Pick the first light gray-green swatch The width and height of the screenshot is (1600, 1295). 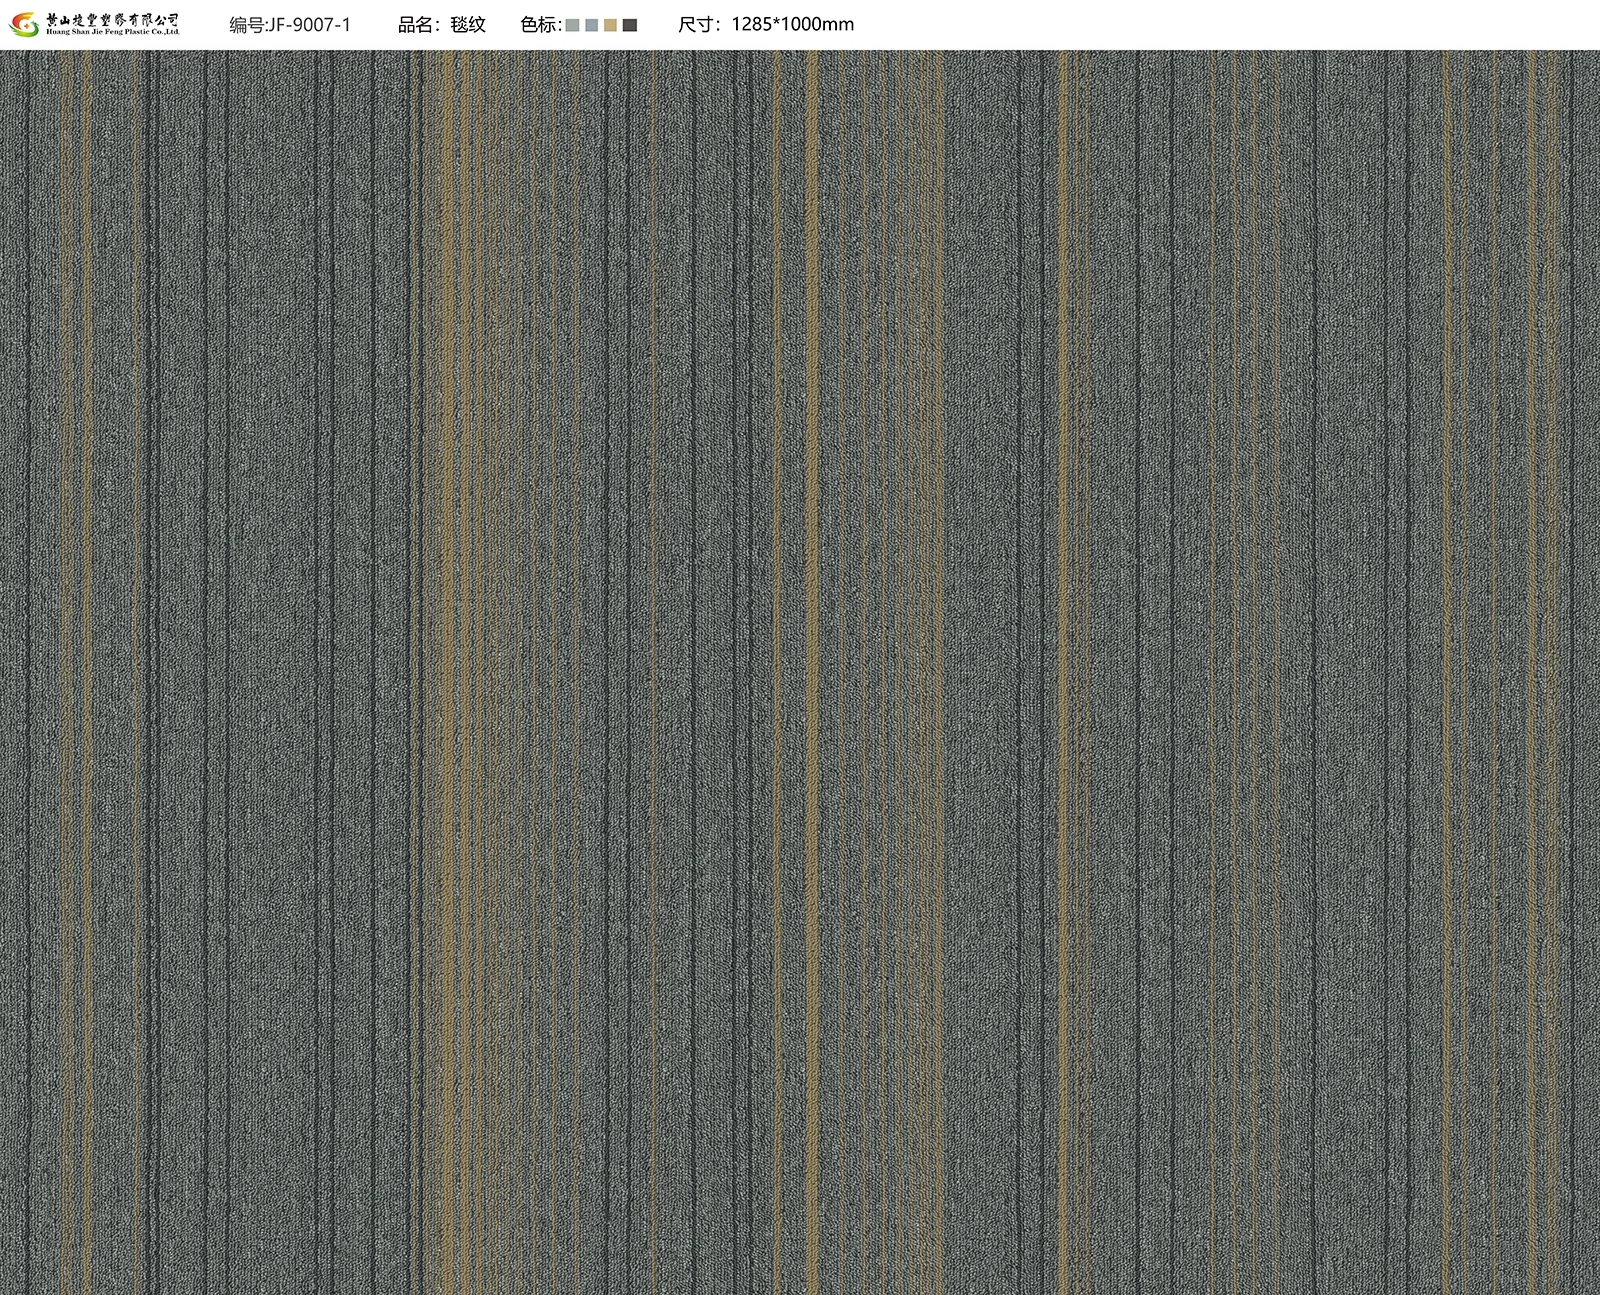click(573, 26)
